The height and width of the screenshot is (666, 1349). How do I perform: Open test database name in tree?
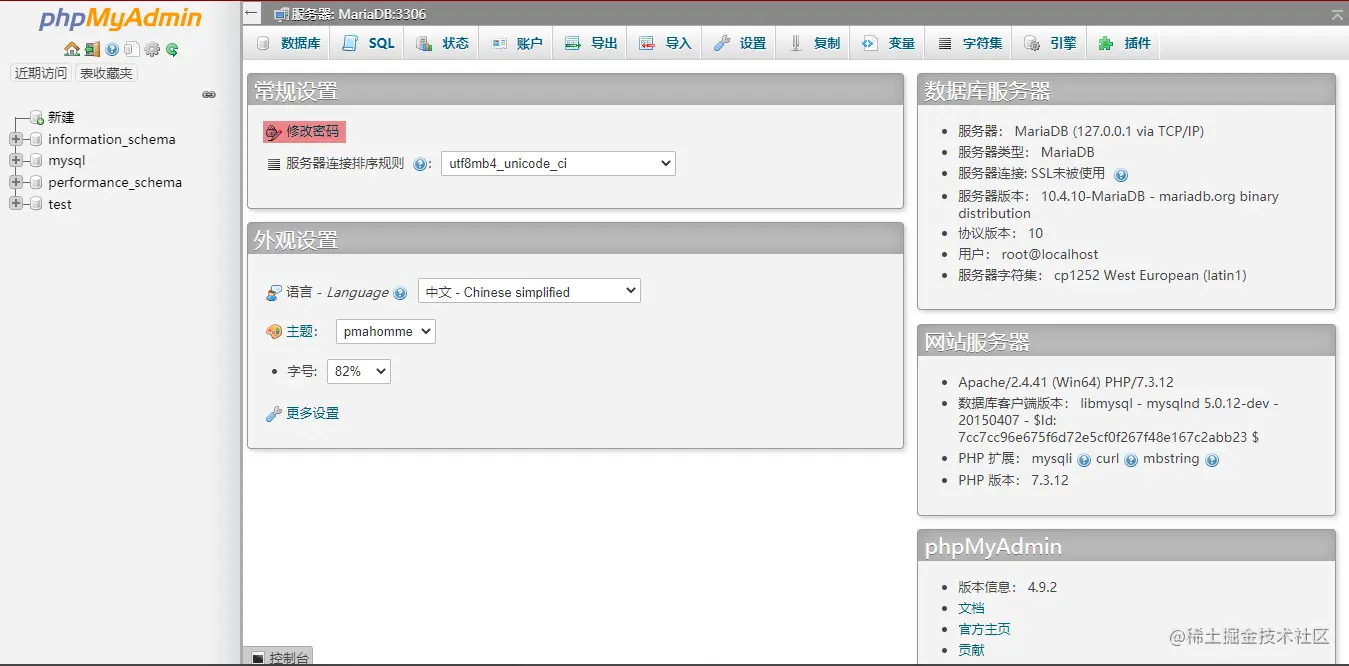point(60,204)
